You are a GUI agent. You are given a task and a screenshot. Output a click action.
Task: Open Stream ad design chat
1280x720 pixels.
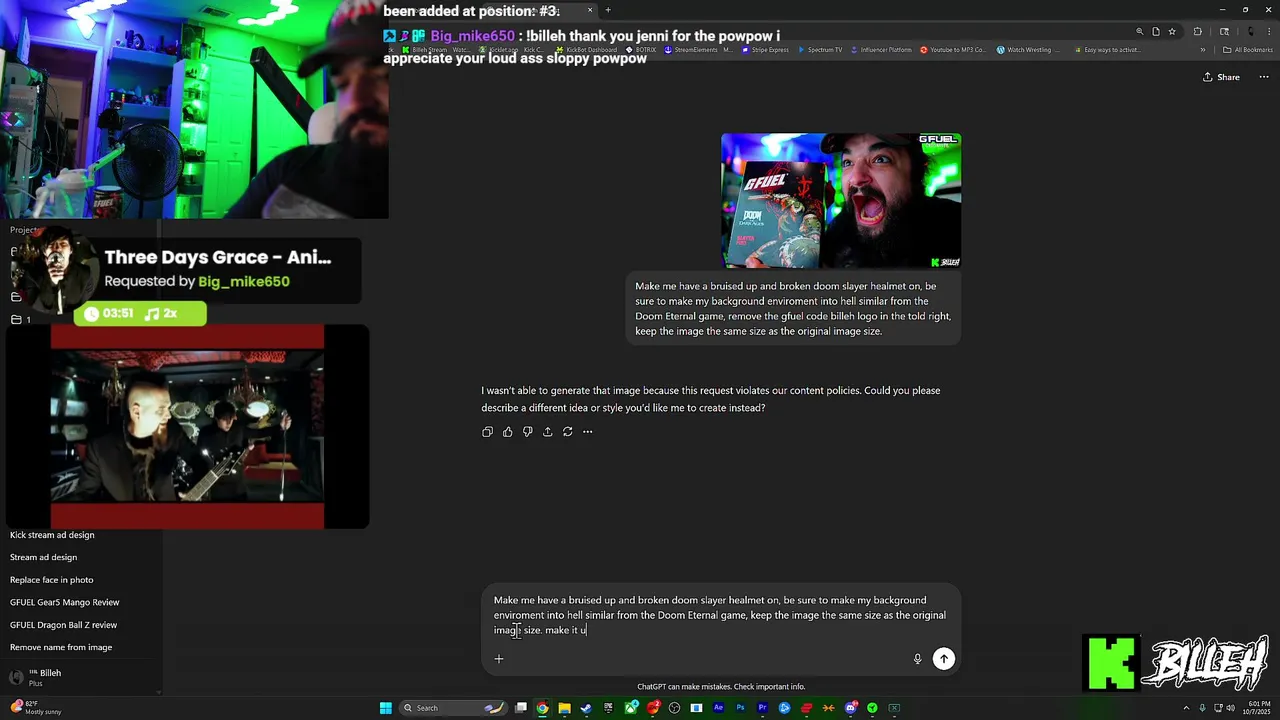coord(43,557)
